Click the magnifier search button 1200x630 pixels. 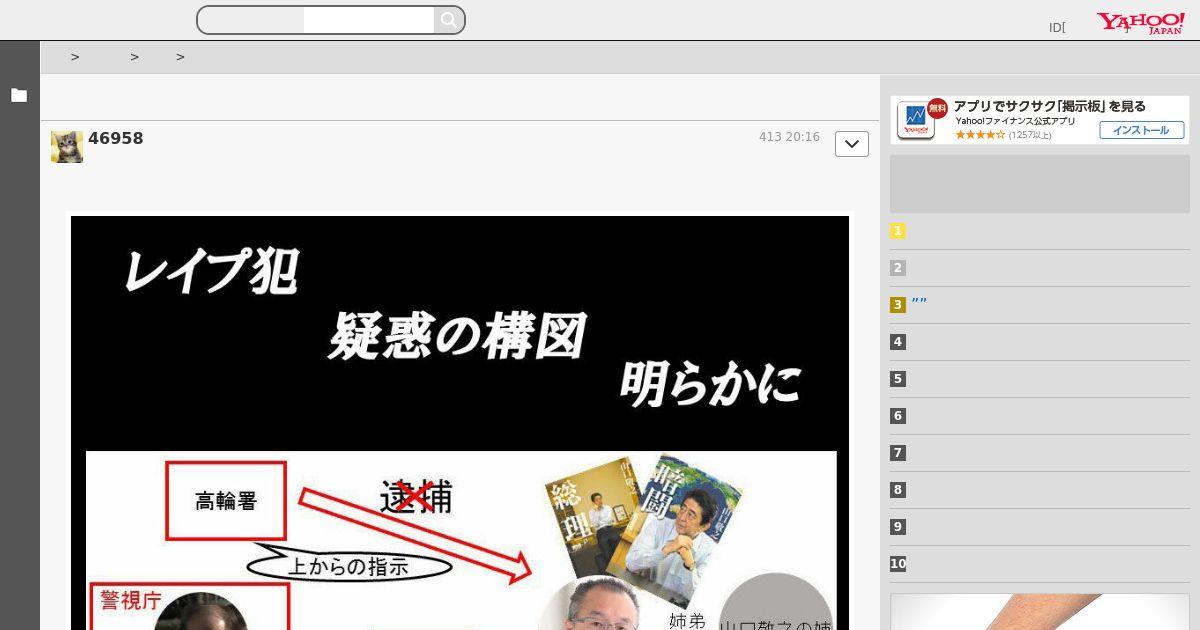(x=449, y=20)
